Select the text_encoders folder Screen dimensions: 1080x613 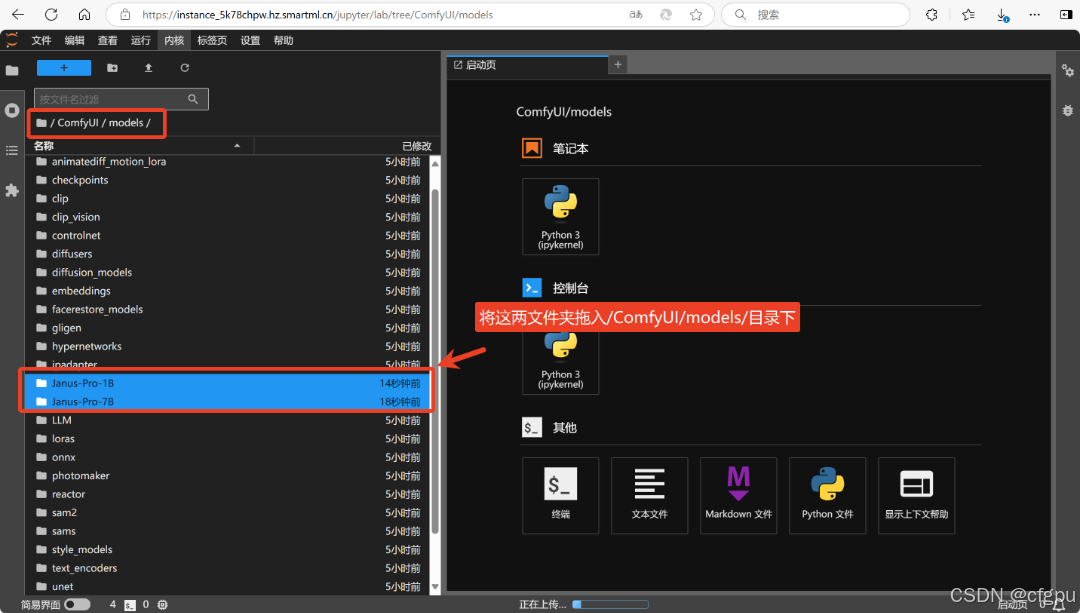click(227, 568)
